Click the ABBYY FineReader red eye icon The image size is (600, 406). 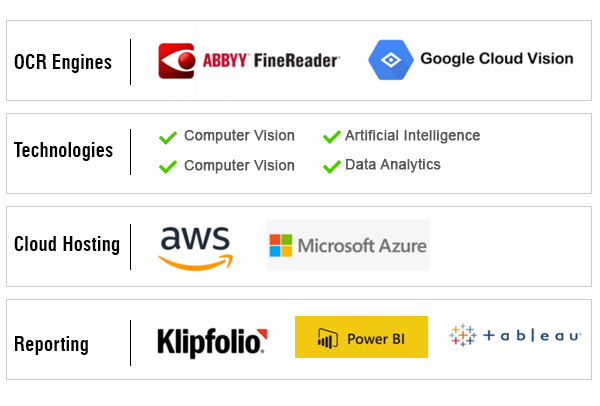[177, 61]
